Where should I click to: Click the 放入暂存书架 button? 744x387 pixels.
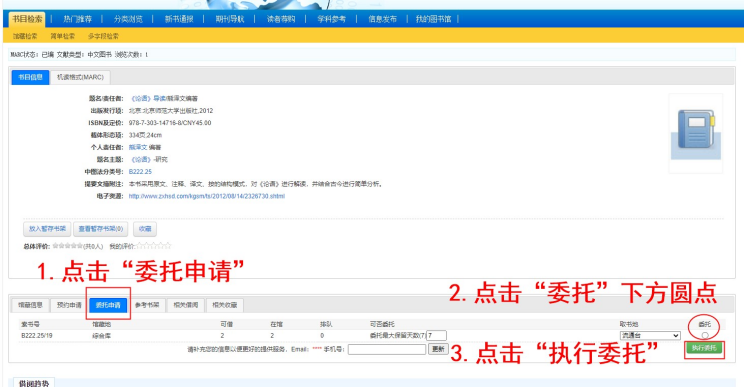(47, 229)
